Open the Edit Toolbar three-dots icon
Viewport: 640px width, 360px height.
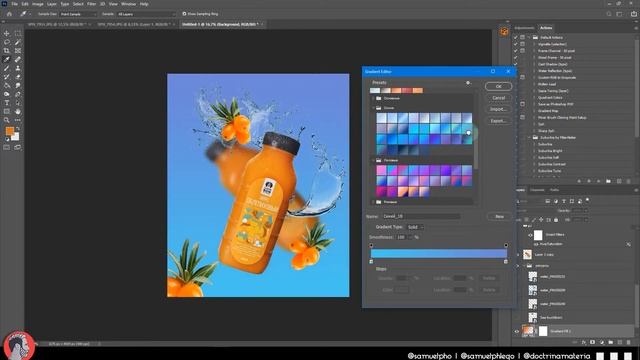(x=18, y=120)
